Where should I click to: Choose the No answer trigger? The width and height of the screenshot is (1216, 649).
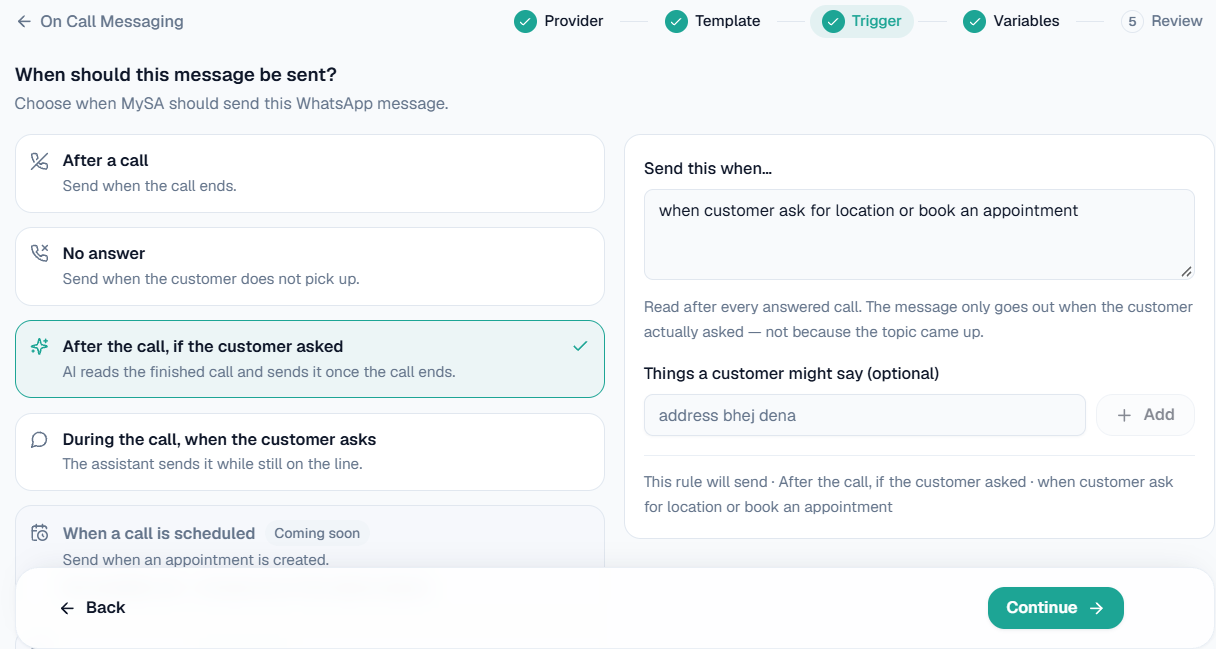(310, 266)
